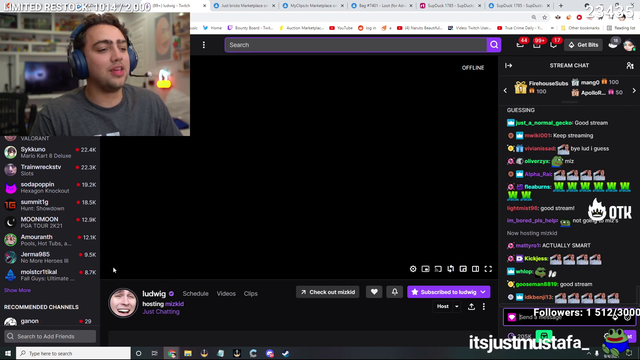Open sodapoppin channel in sidebar
The width and height of the screenshot is (640, 360).
pyautogui.click(x=50, y=187)
